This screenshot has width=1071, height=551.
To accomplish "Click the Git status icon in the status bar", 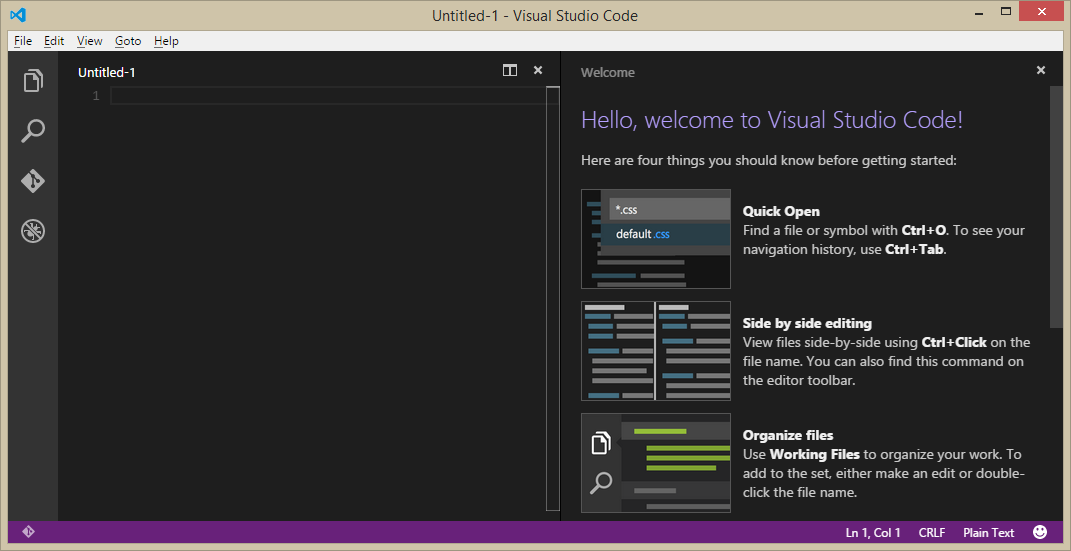I will tap(29, 532).
